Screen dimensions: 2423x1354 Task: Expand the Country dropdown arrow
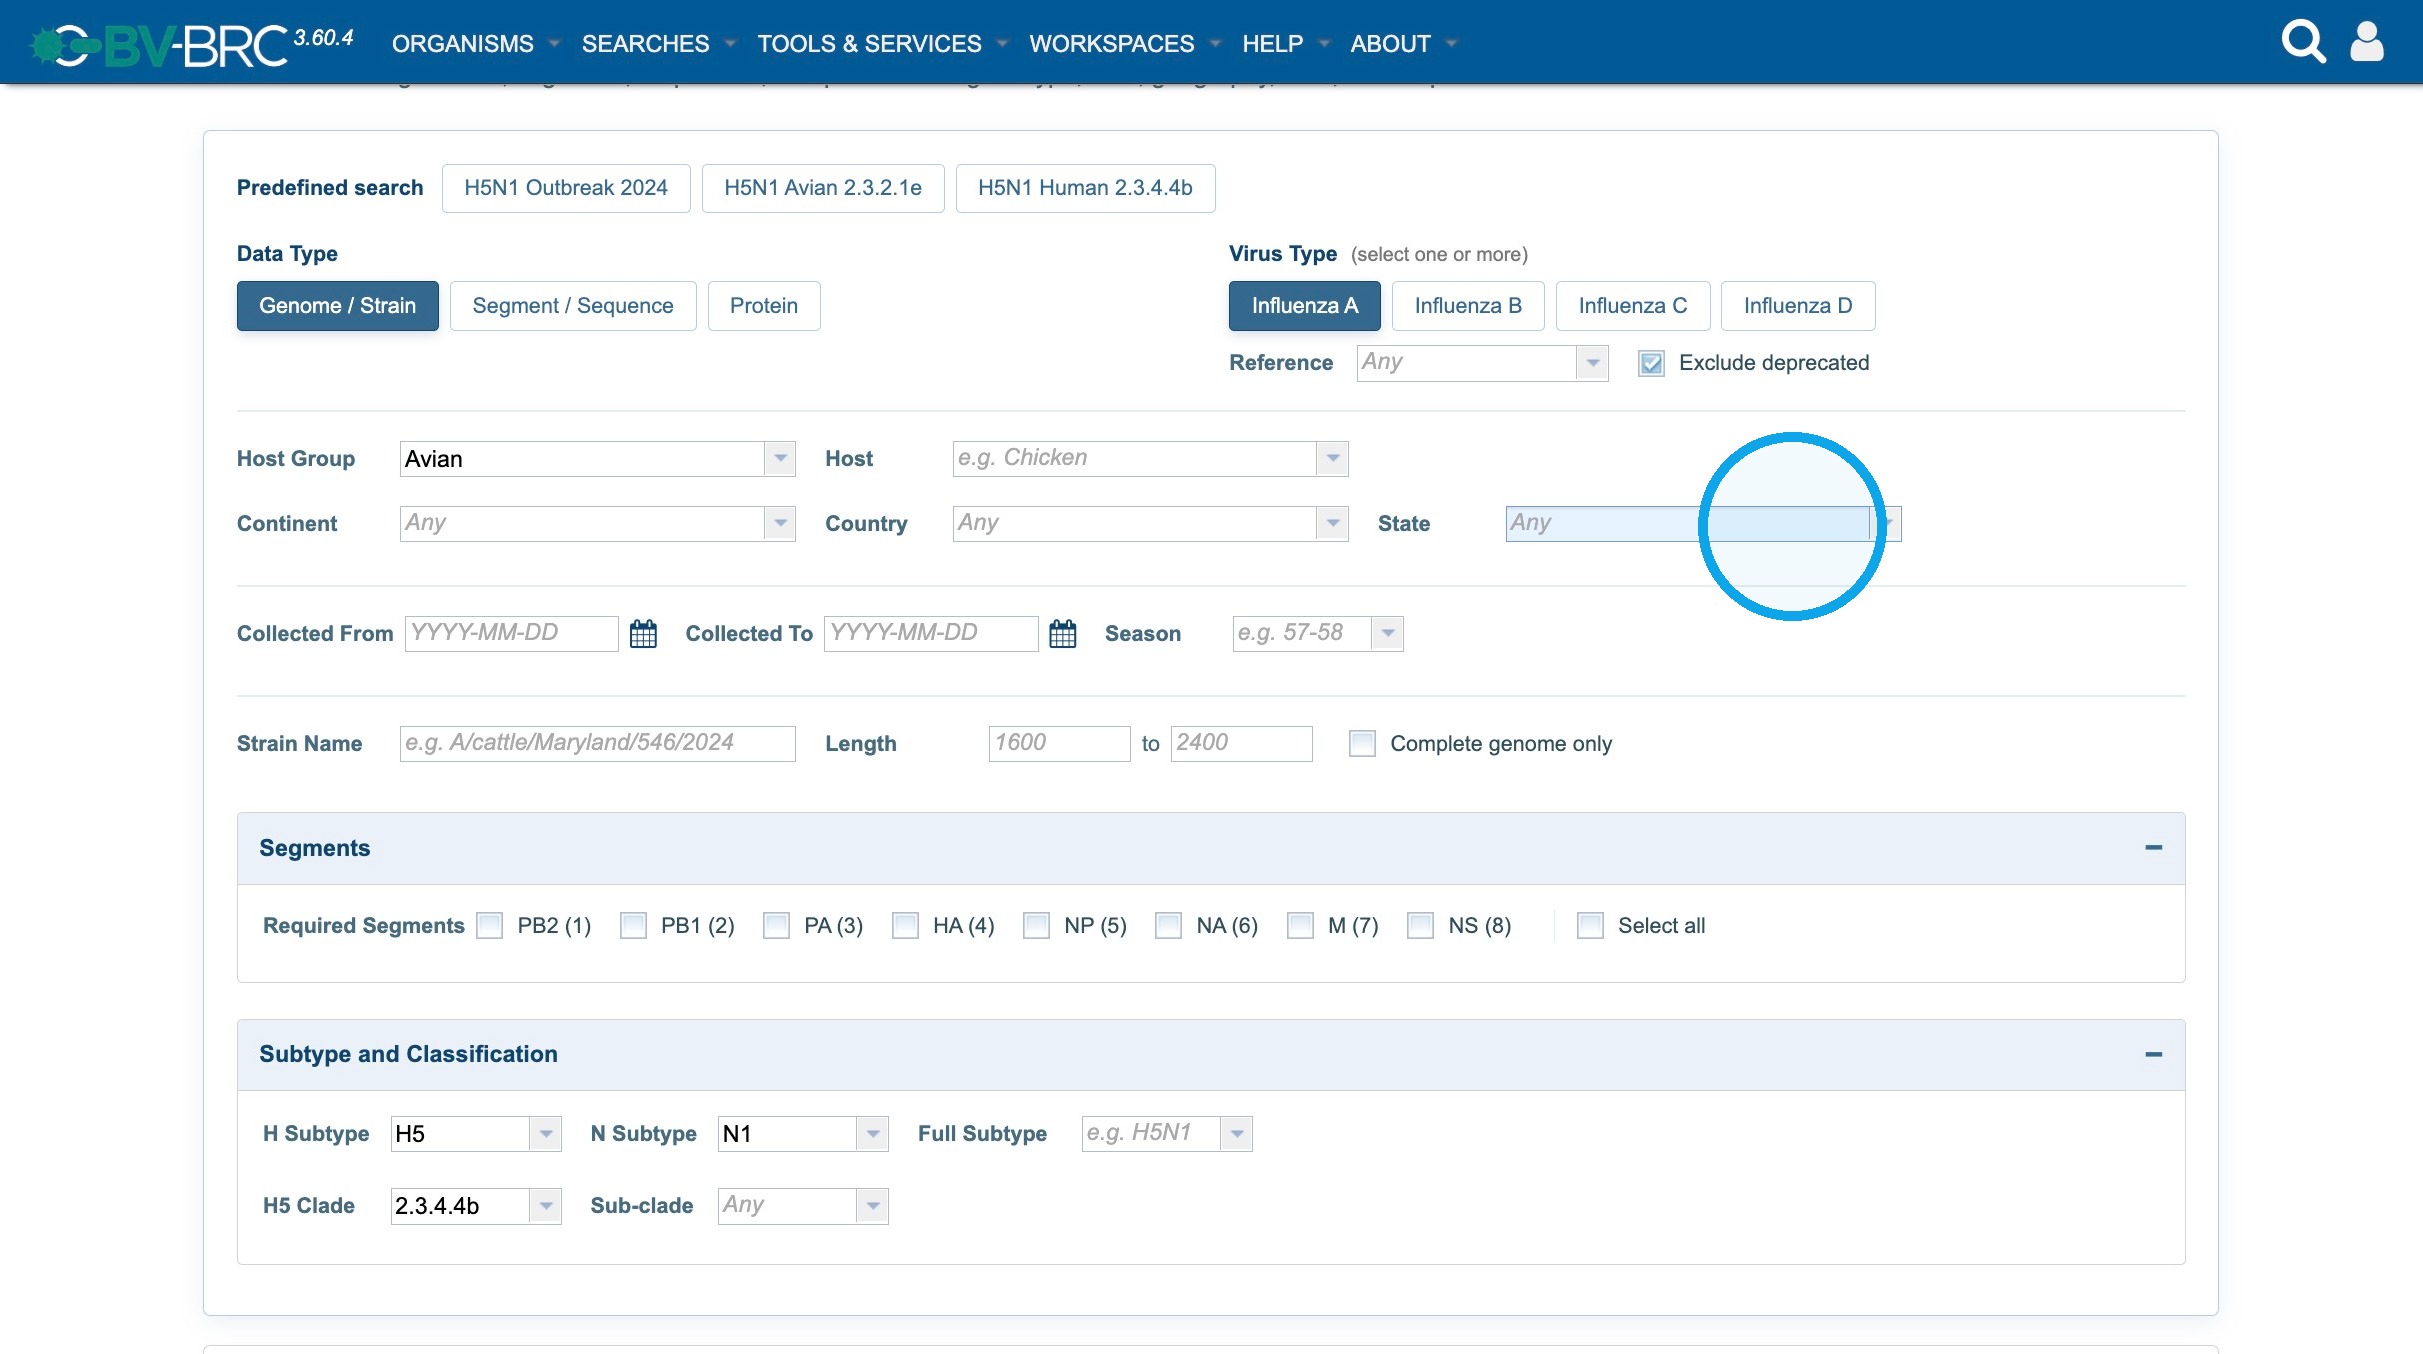point(1332,523)
